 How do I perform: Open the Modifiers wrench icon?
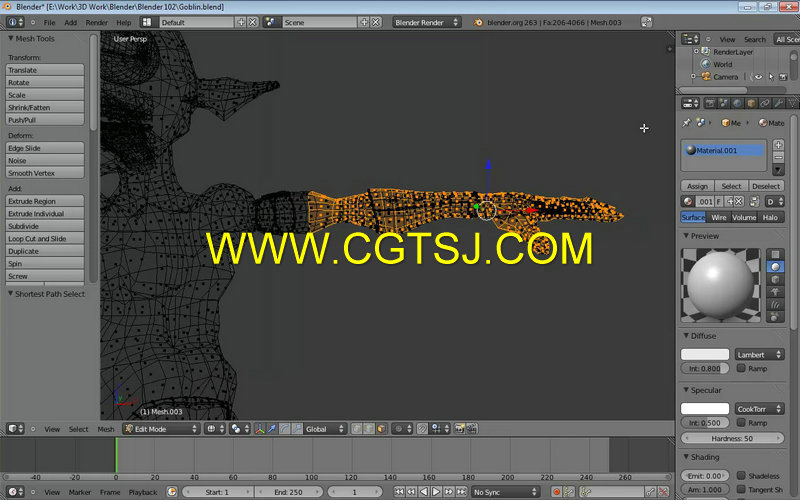coord(779,104)
